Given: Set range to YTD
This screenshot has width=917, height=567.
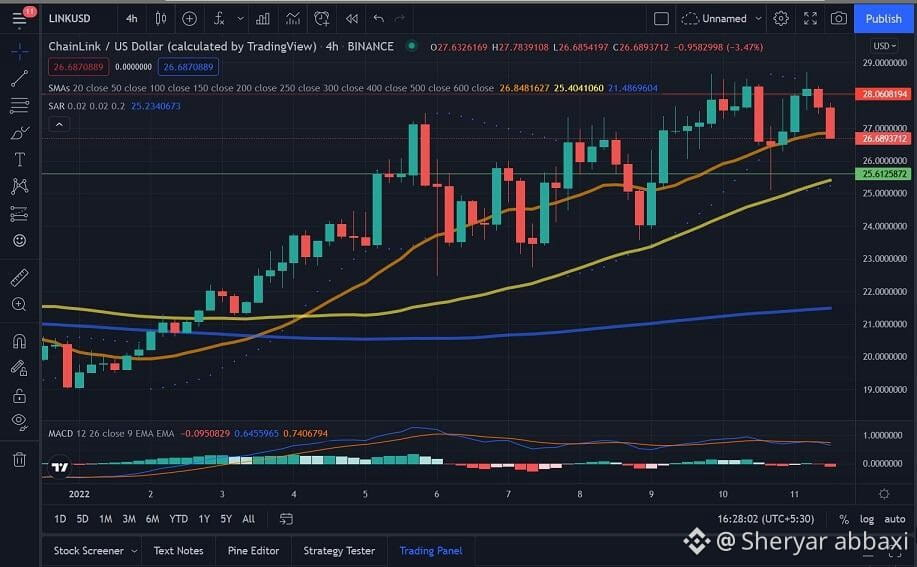Looking at the screenshot, I should click(178, 519).
